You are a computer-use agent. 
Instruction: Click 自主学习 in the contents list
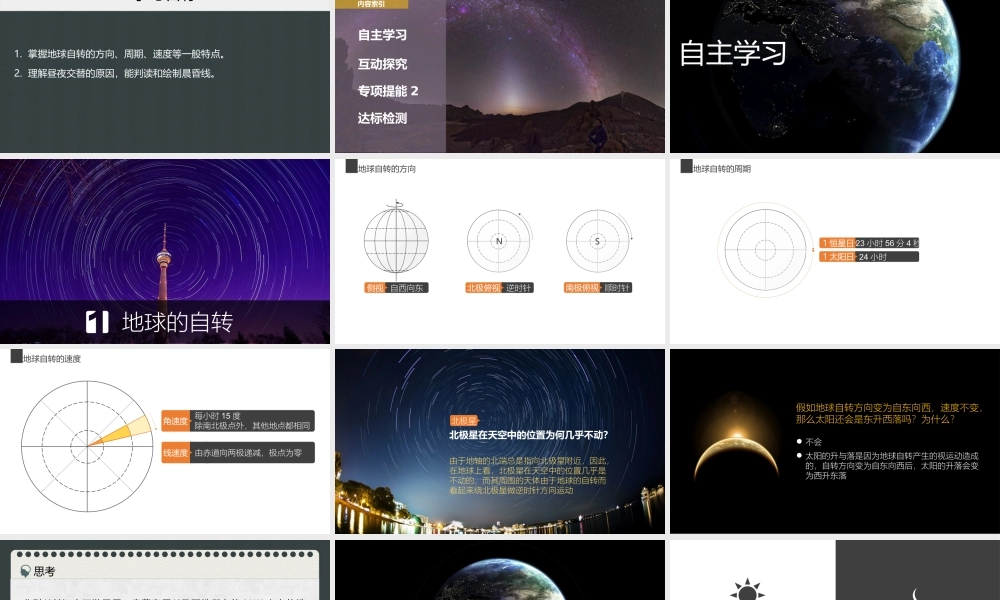click(382, 35)
